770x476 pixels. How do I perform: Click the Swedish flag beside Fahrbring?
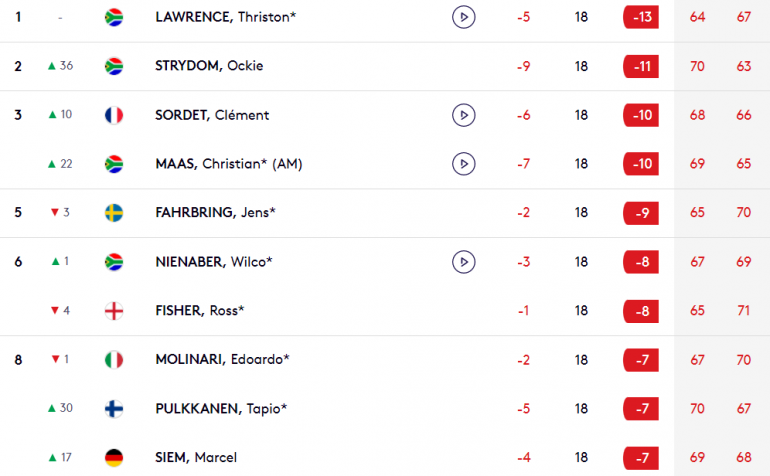pos(114,213)
